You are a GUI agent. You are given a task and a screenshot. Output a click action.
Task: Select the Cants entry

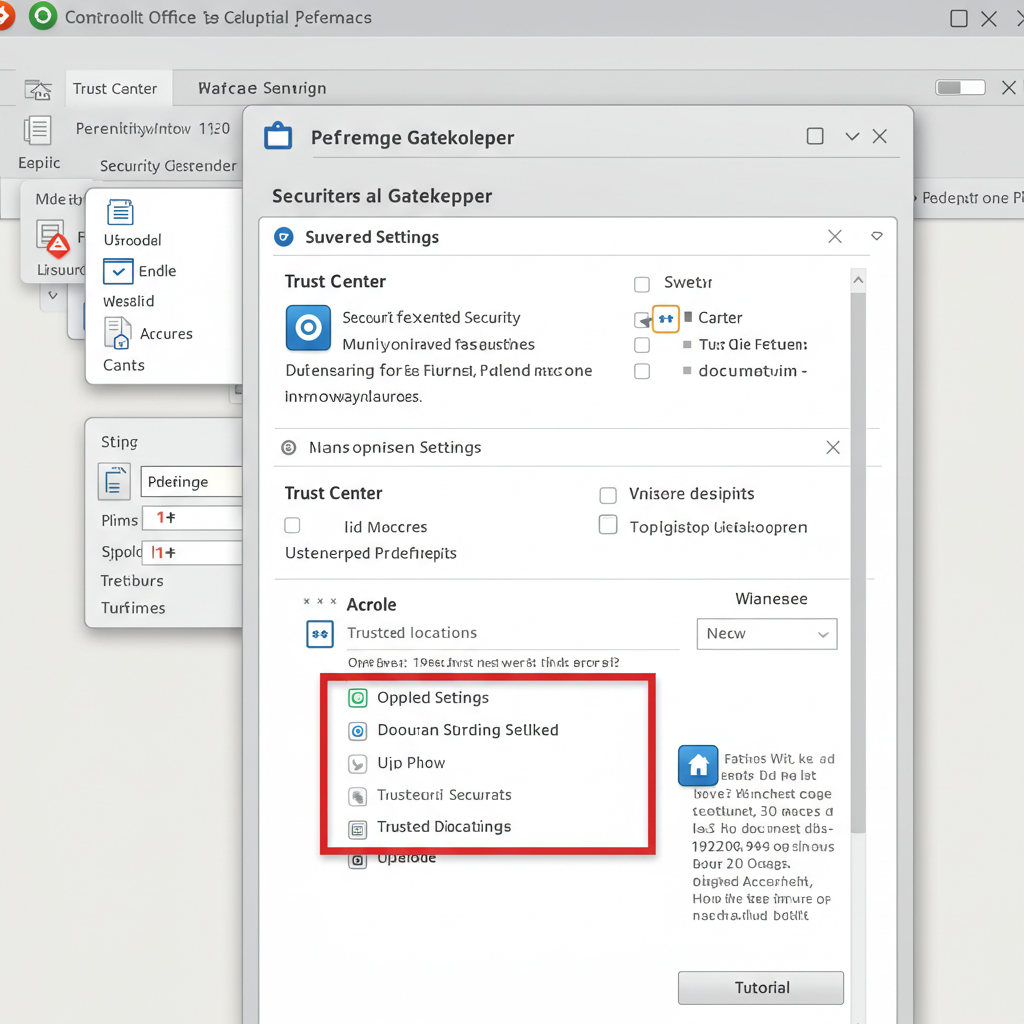pyautogui.click(x=123, y=365)
